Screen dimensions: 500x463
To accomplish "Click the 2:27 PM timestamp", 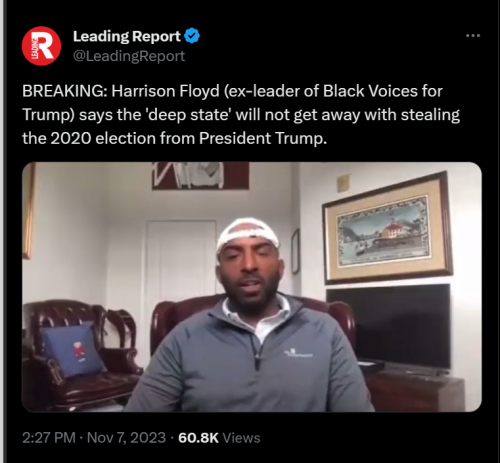I will coord(49,438).
